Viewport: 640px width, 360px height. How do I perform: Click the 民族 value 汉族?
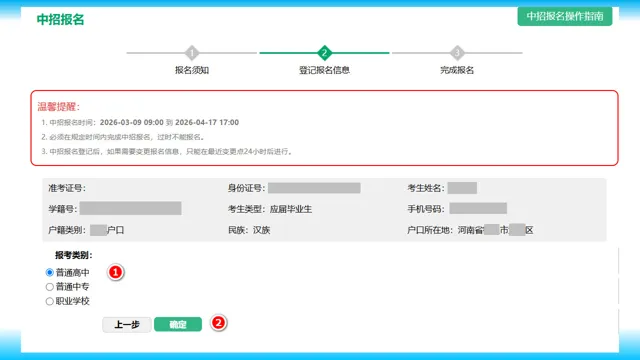pos(262,230)
